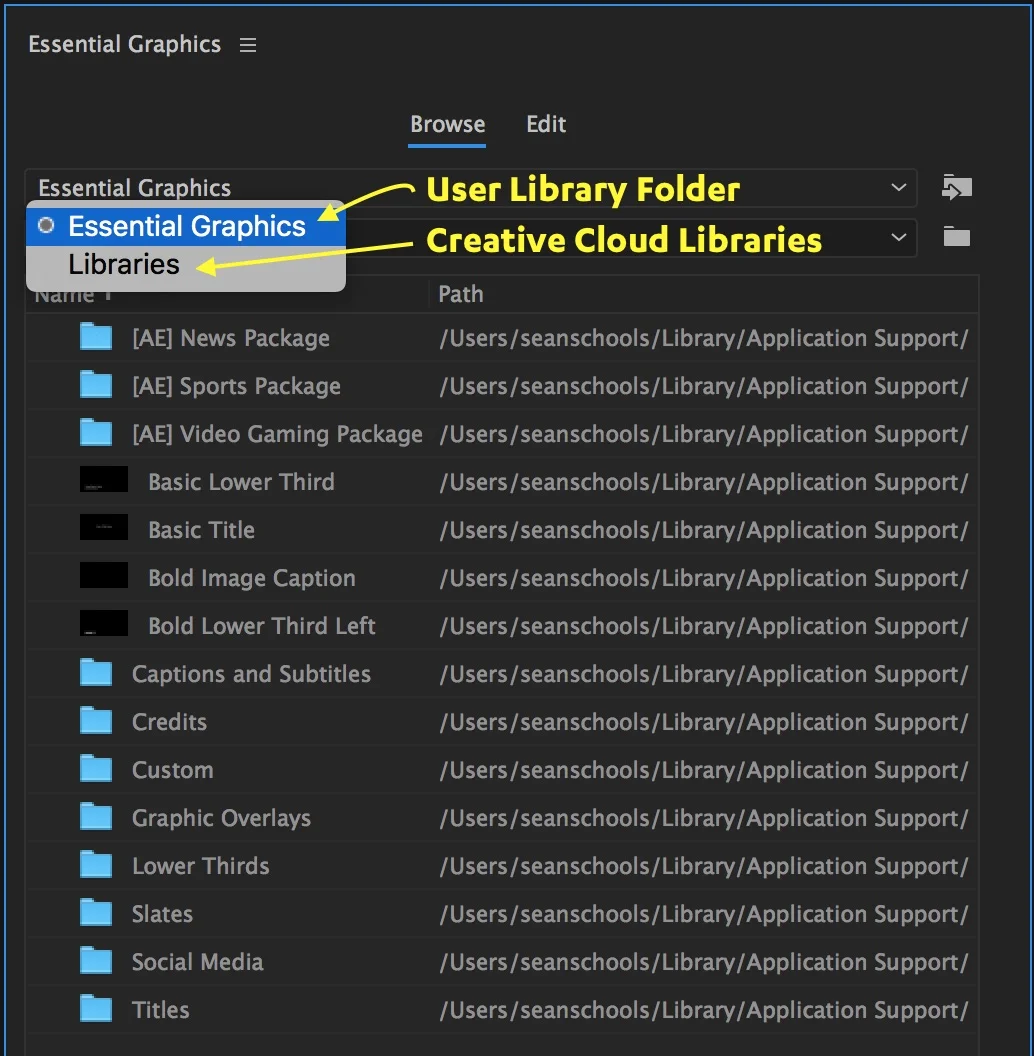Open the Captions and Subtitles folder icon
The height and width of the screenshot is (1056, 1034).
(x=96, y=672)
